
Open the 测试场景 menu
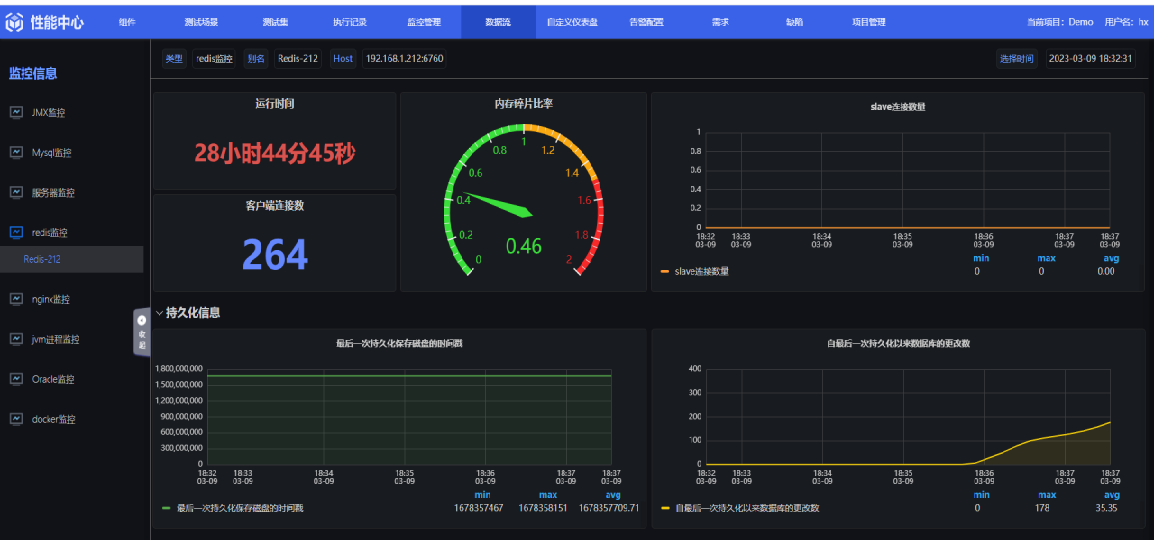(x=201, y=22)
